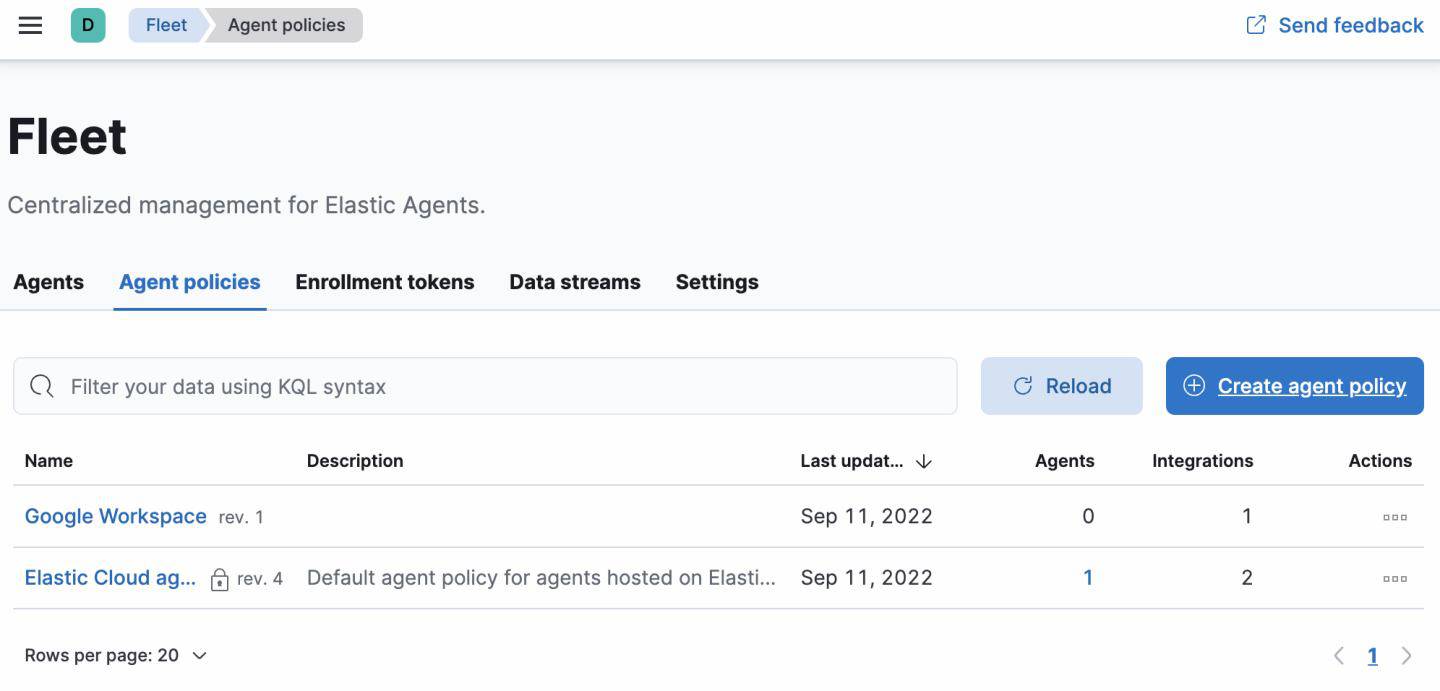Image resolution: width=1440 pixels, height=691 pixels.
Task: Open the Enrollment tokens tab
Action: click(384, 282)
